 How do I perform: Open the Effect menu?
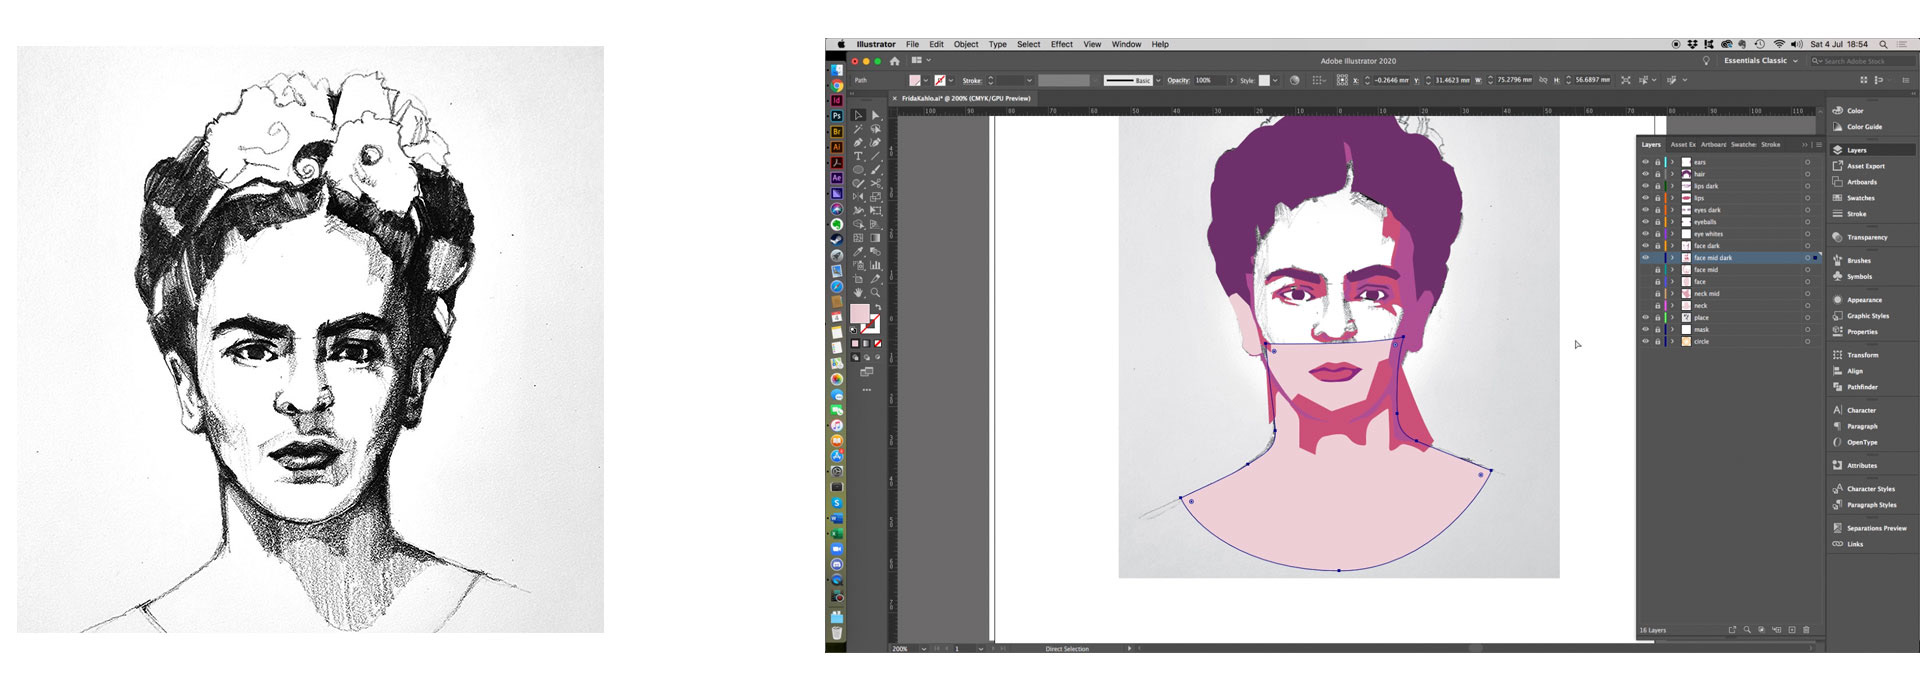click(x=1062, y=44)
